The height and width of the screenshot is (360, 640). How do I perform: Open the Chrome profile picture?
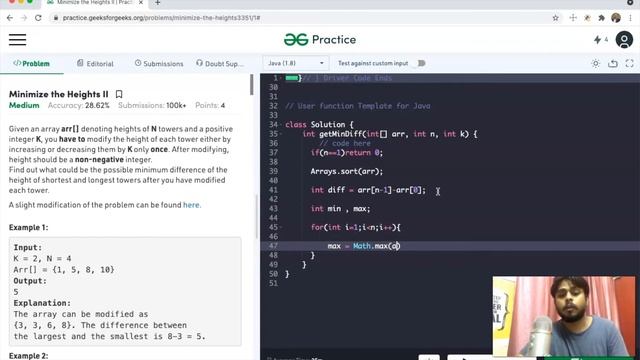[616, 18]
